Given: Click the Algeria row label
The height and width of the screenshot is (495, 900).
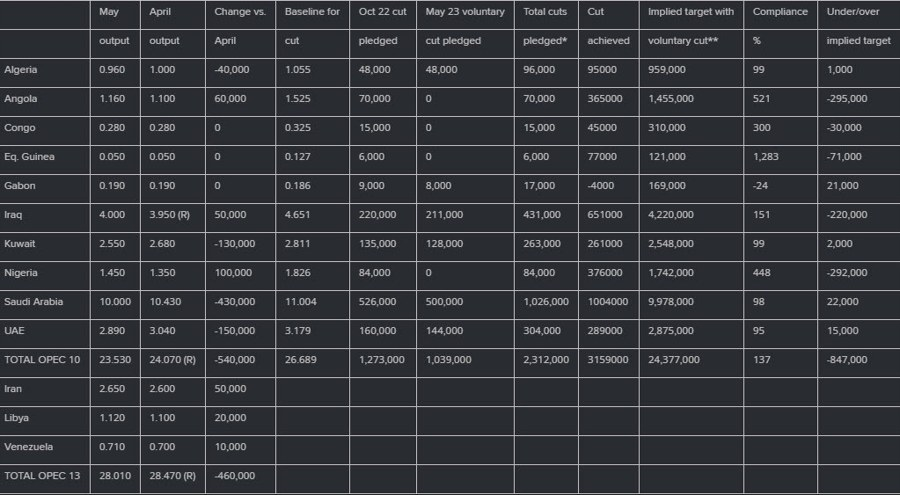Looking at the screenshot, I should (x=20, y=70).
